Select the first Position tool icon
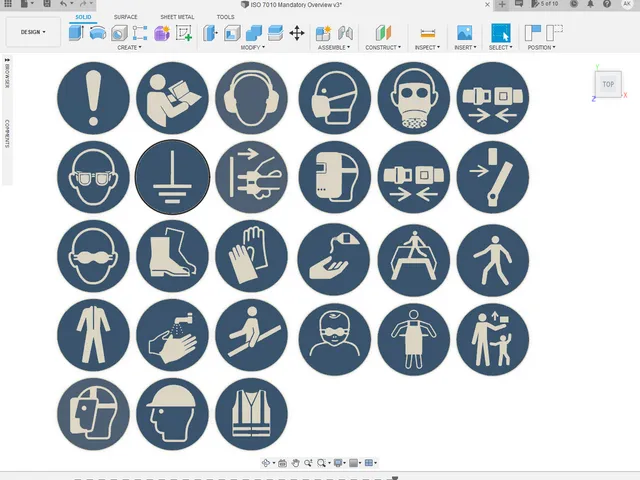640x480 pixels. click(x=533, y=33)
